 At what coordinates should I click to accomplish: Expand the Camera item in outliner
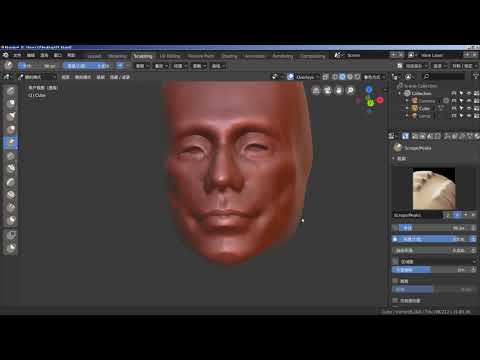click(x=407, y=101)
